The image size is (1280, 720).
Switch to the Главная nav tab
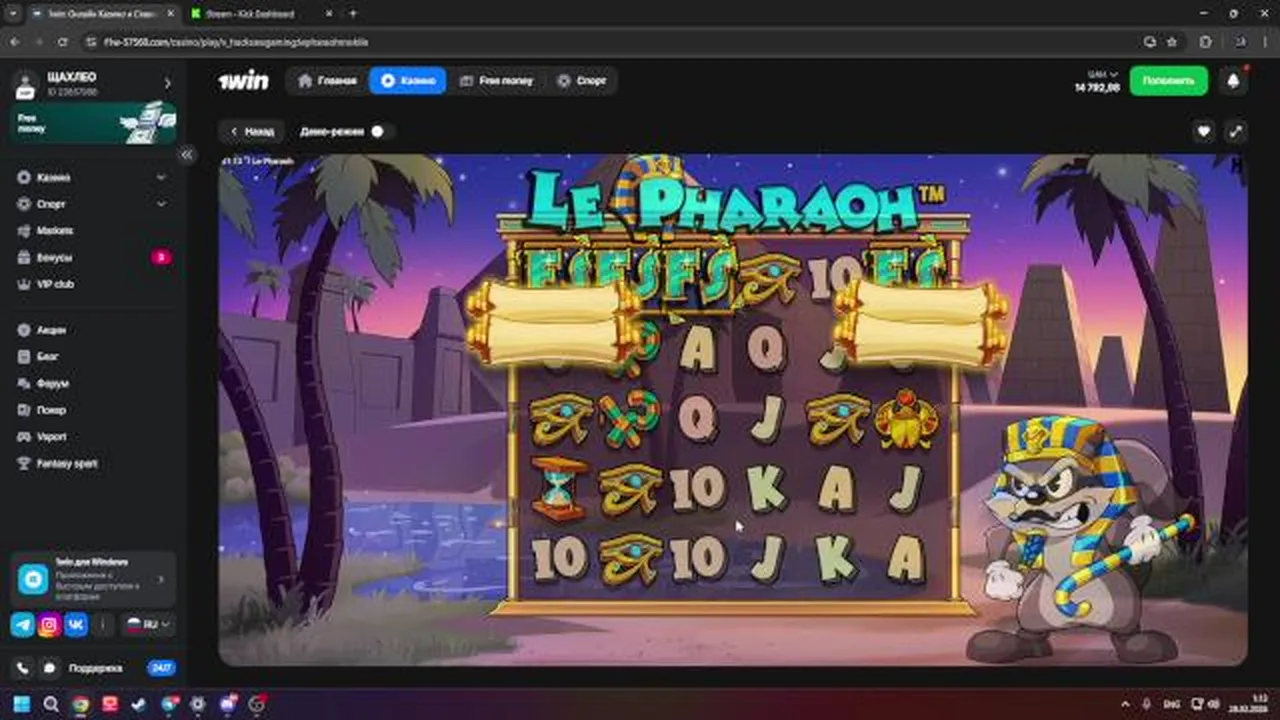click(x=327, y=81)
